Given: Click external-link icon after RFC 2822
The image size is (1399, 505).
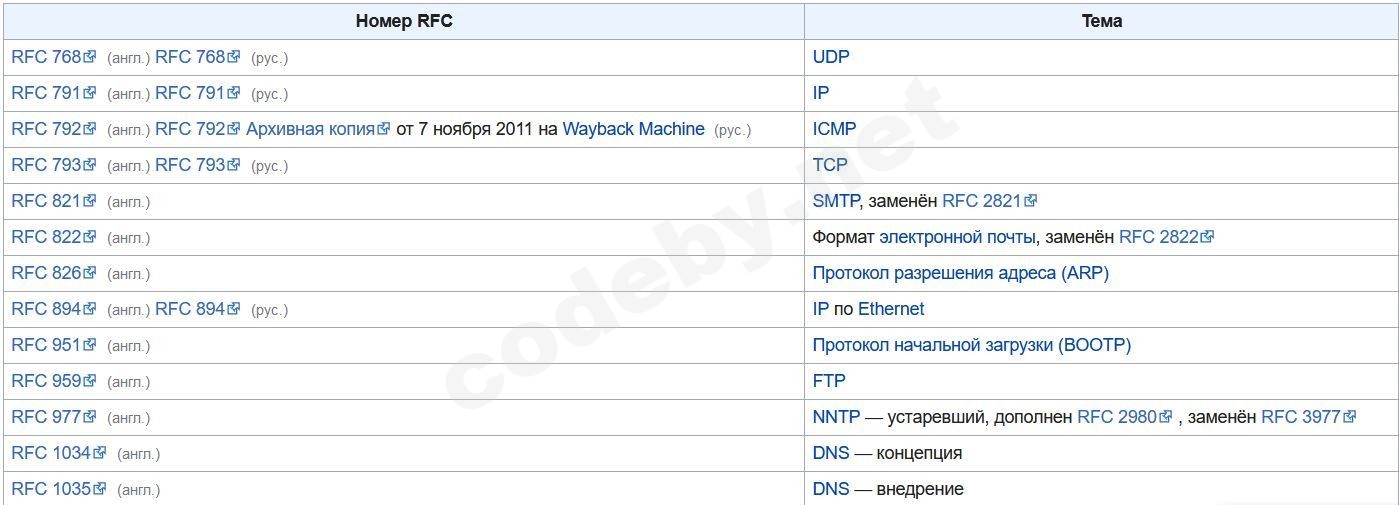Looking at the screenshot, I should 1208,237.
